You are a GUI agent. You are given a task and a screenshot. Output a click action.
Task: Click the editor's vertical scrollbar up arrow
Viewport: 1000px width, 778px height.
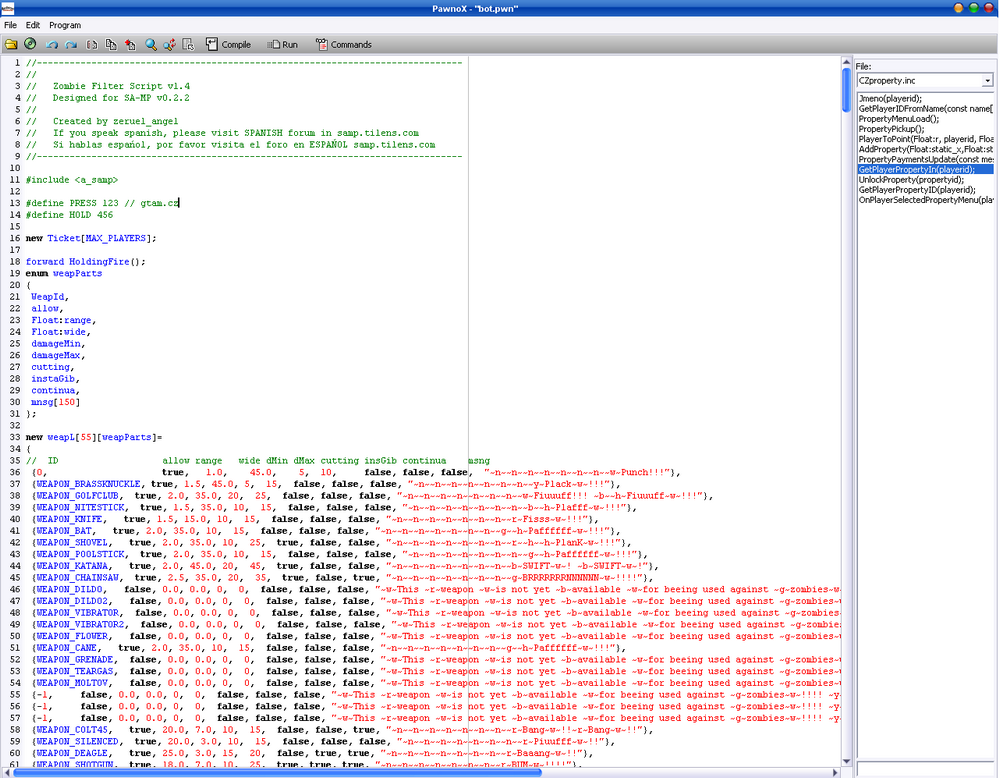click(x=846, y=62)
